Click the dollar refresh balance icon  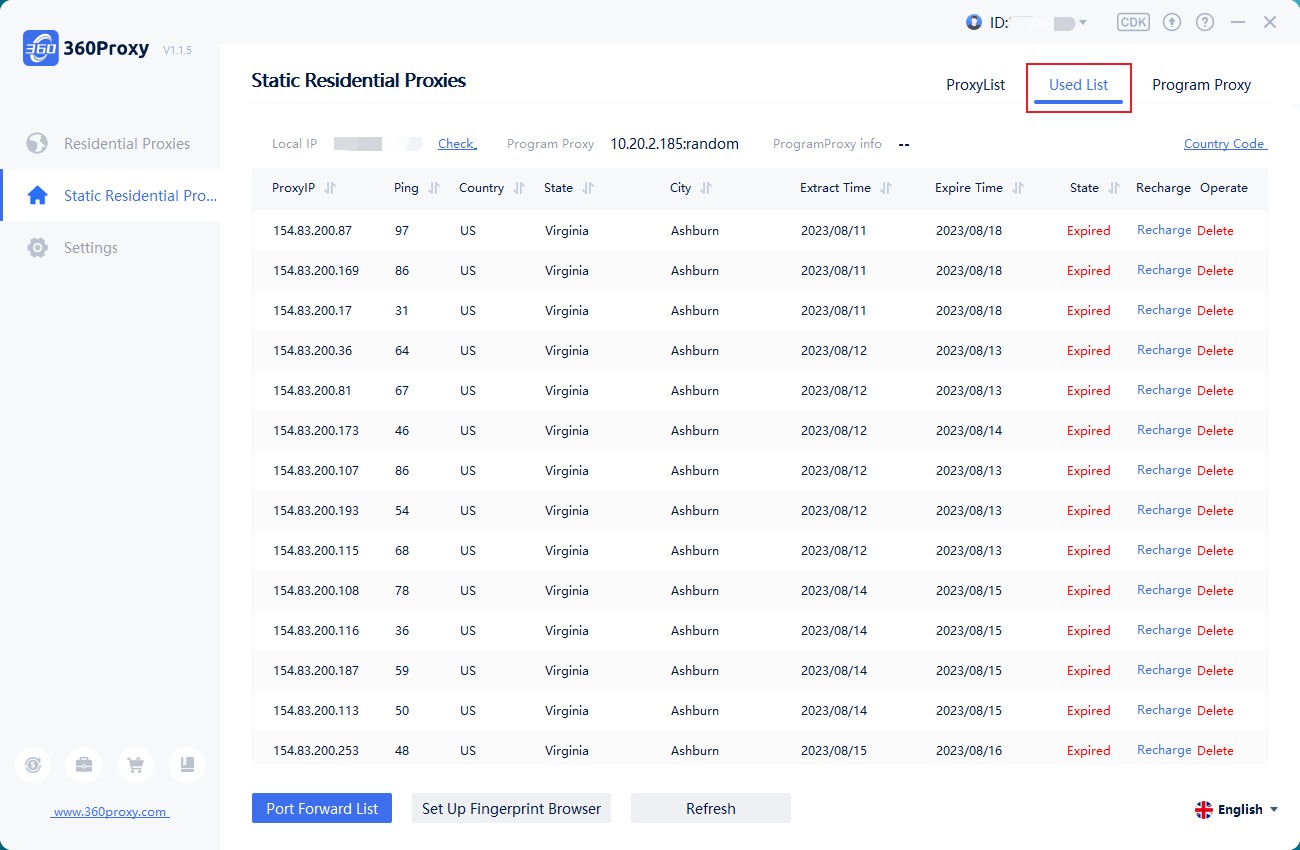(33, 765)
